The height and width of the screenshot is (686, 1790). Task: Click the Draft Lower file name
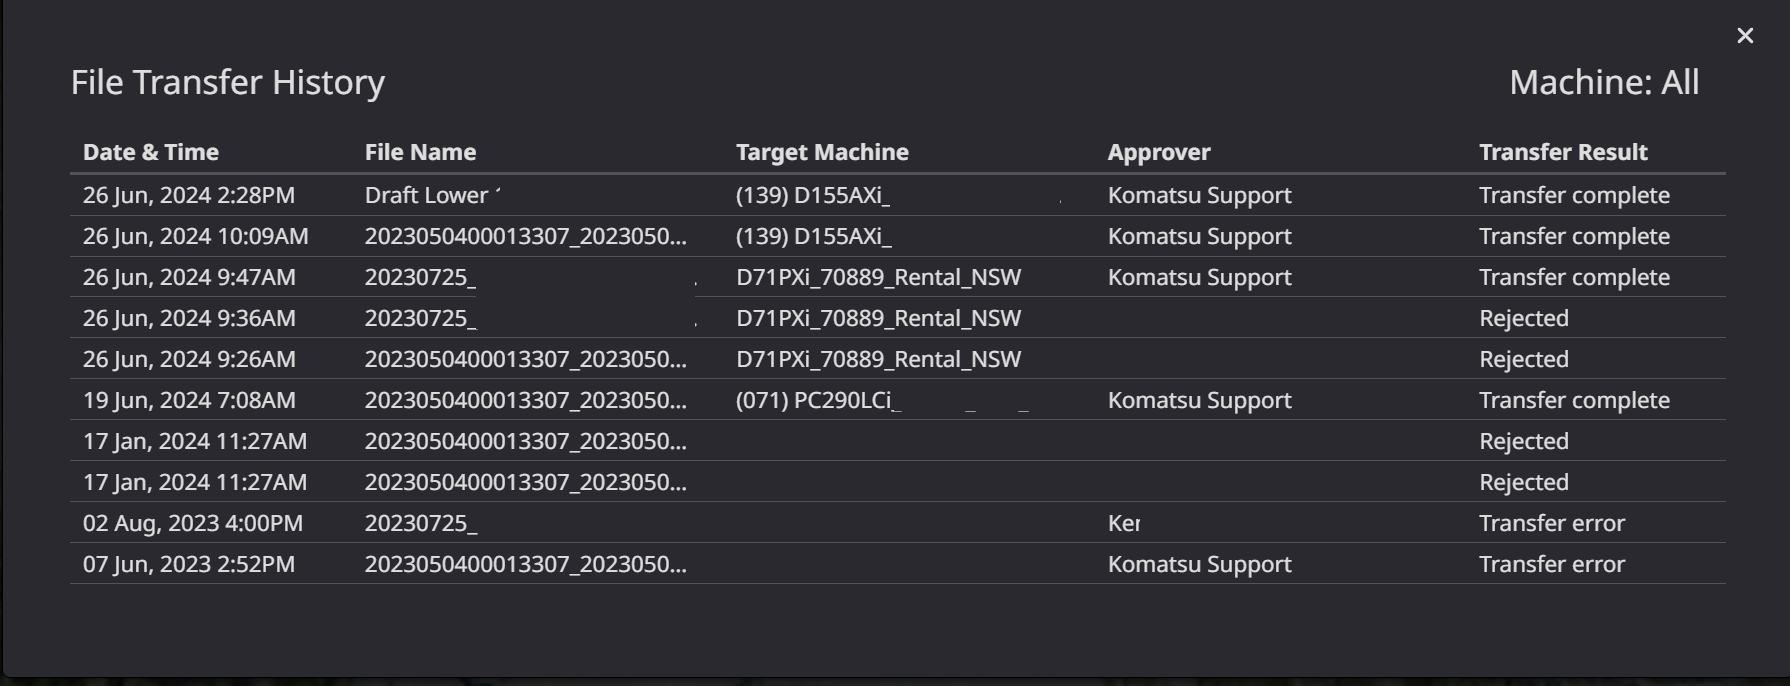pos(433,195)
